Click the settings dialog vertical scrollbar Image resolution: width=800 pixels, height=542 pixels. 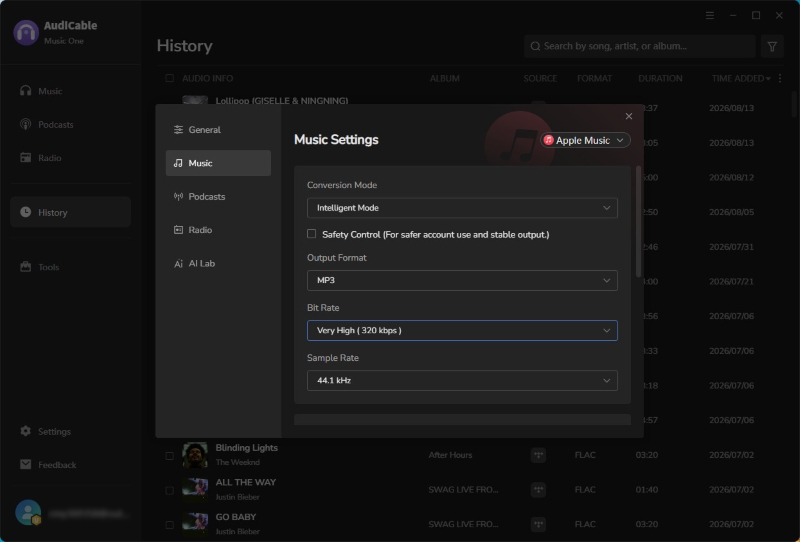coord(638,222)
